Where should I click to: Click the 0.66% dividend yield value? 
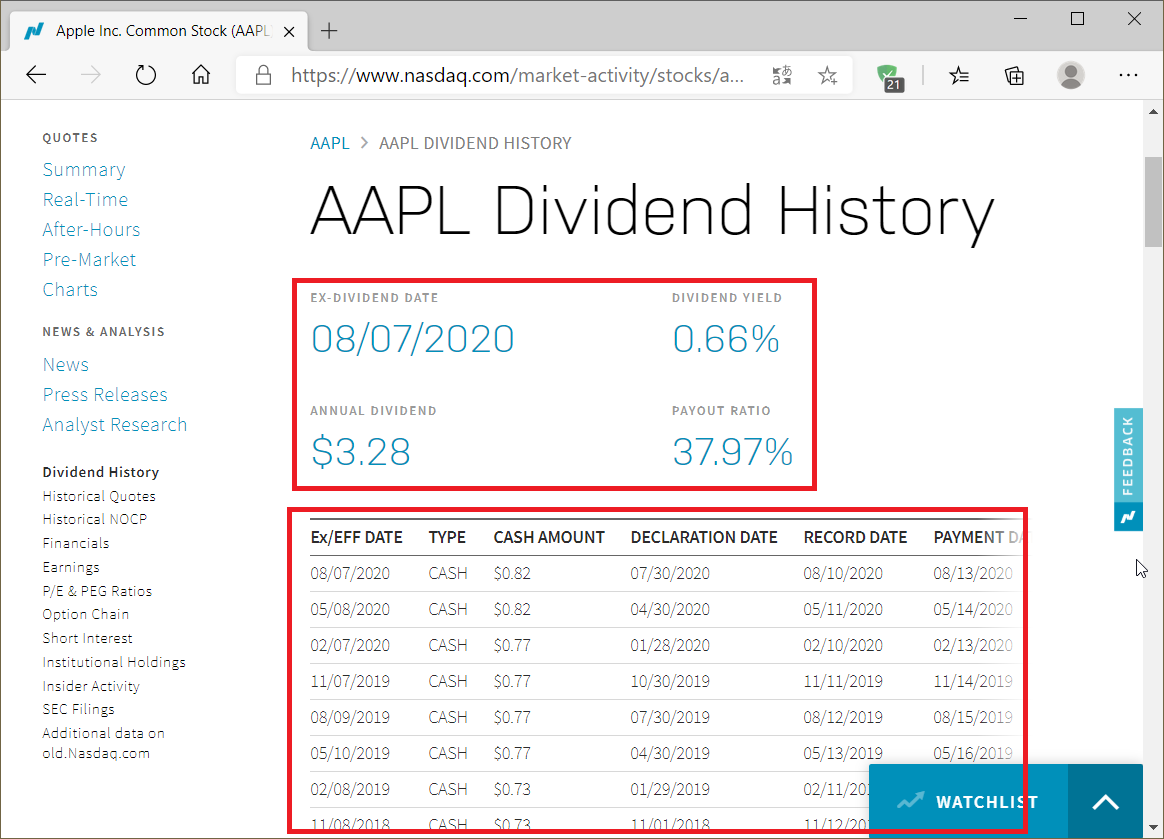726,339
